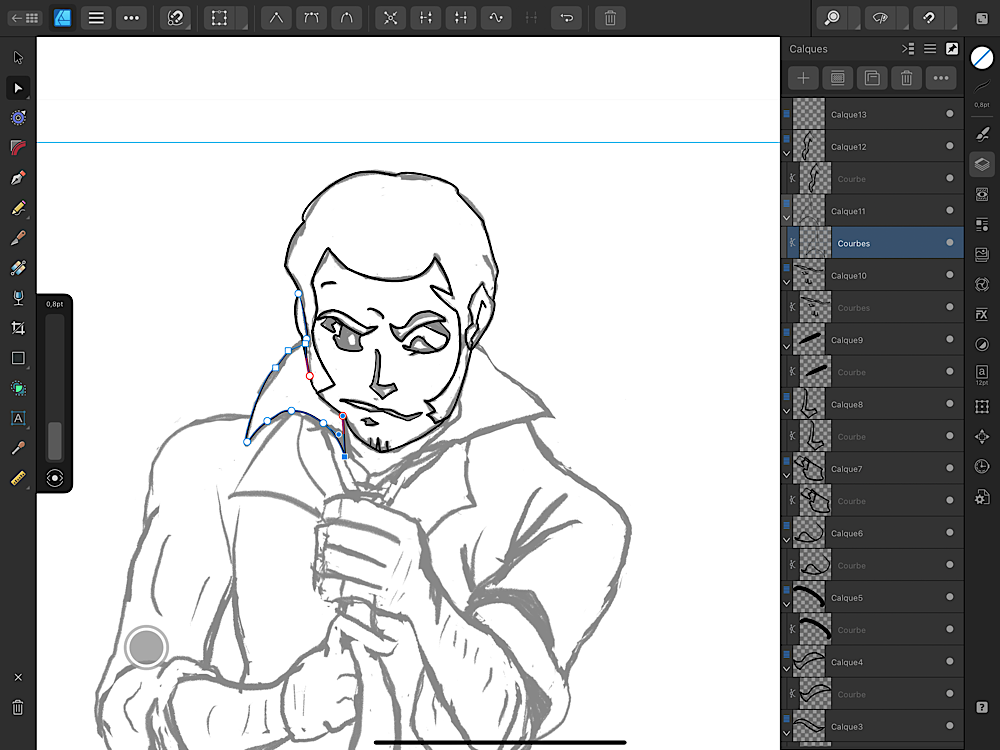This screenshot has width=1000, height=750.
Task: Activate the Artistic Text tool
Action: tap(18, 418)
